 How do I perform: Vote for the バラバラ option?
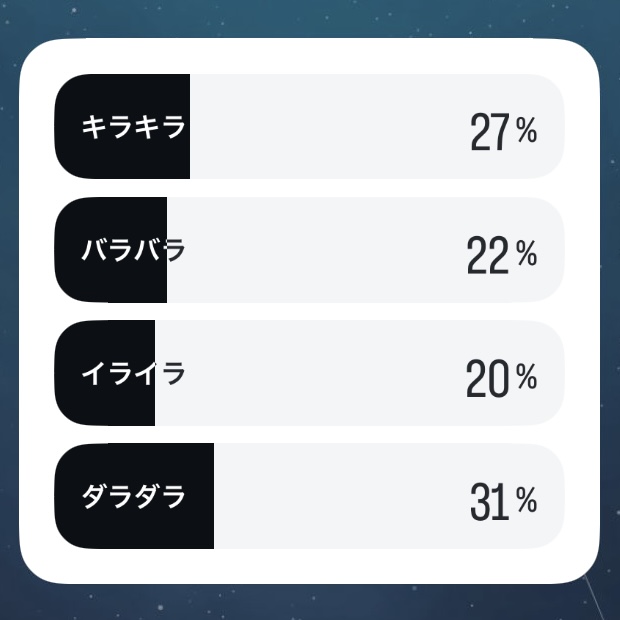[133, 250]
